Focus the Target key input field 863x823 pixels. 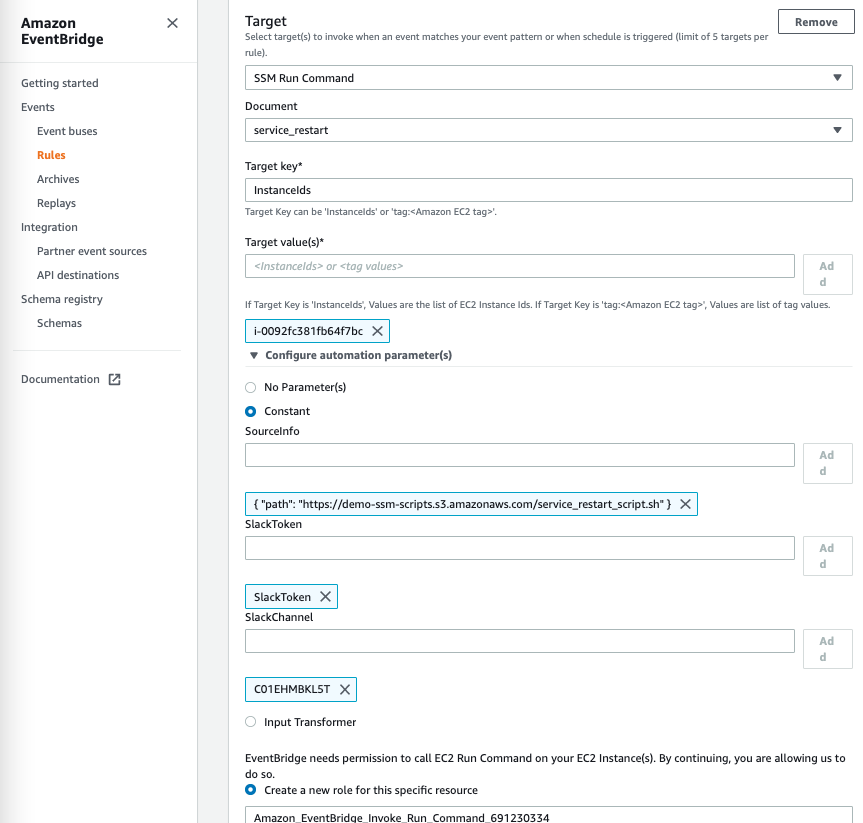549,190
